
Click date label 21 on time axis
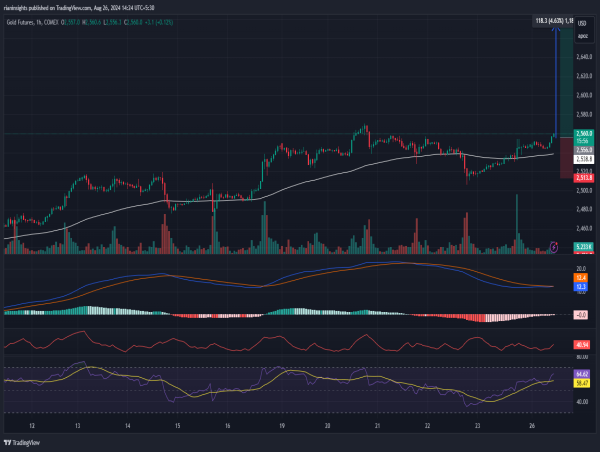[377, 426]
